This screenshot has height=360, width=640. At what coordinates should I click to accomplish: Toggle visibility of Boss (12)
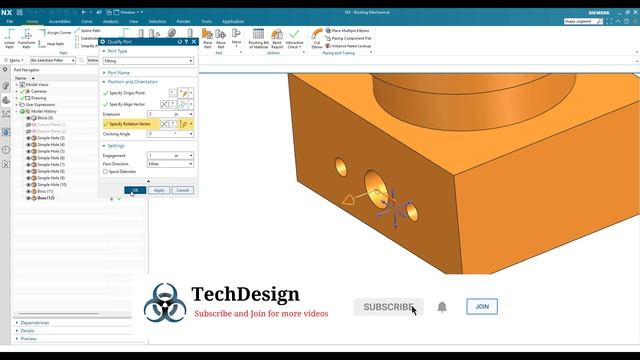[29, 198]
